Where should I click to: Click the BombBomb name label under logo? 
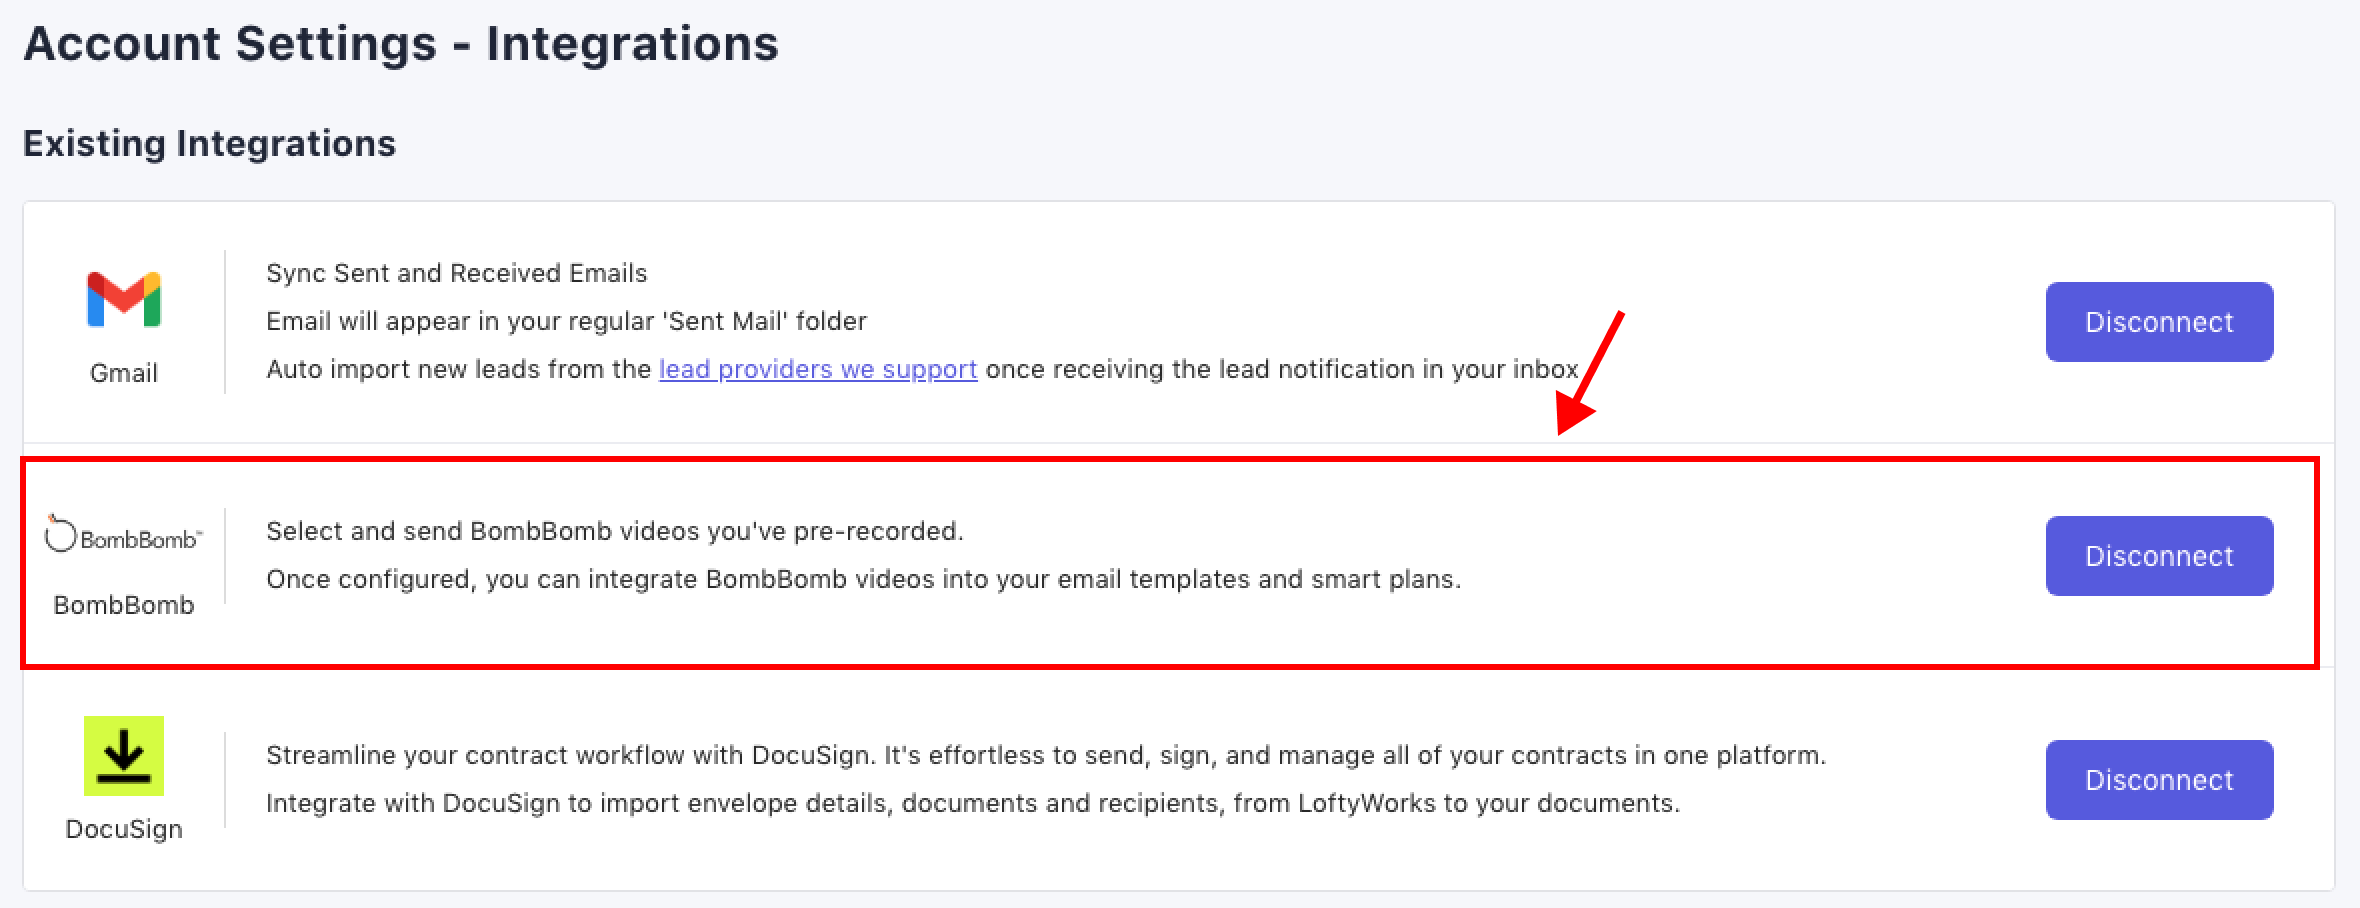pos(124,605)
